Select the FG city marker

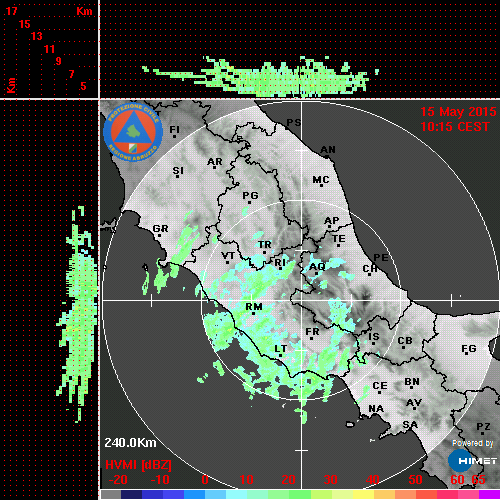467,353
